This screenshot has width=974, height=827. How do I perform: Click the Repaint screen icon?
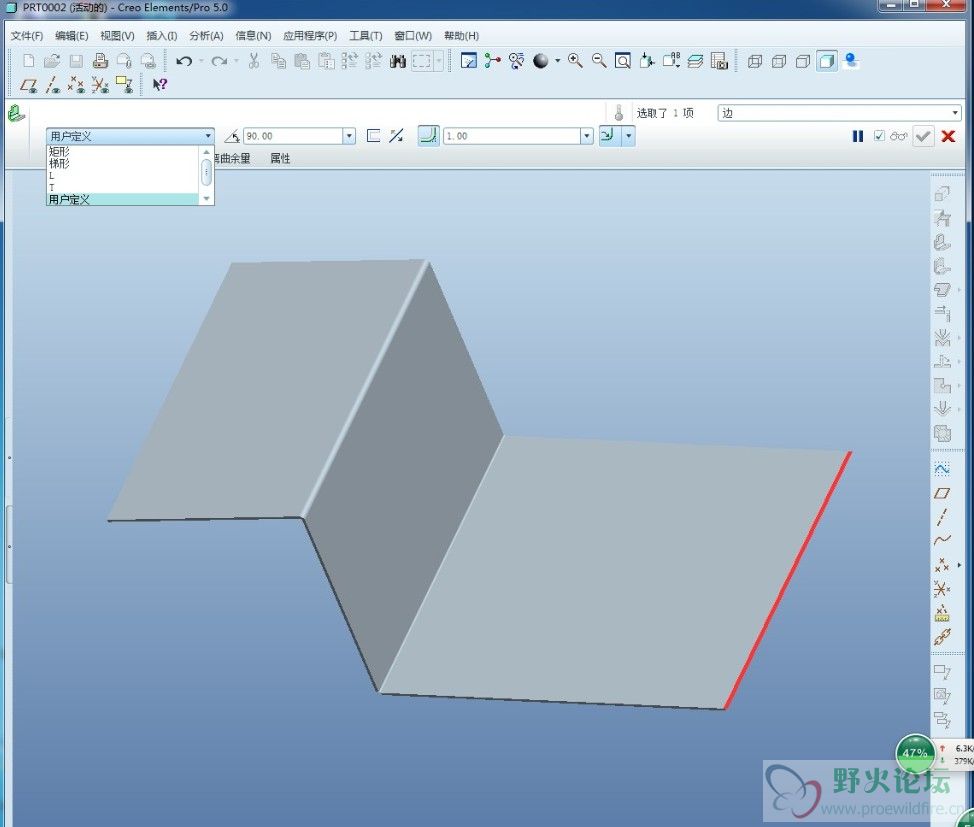469,61
